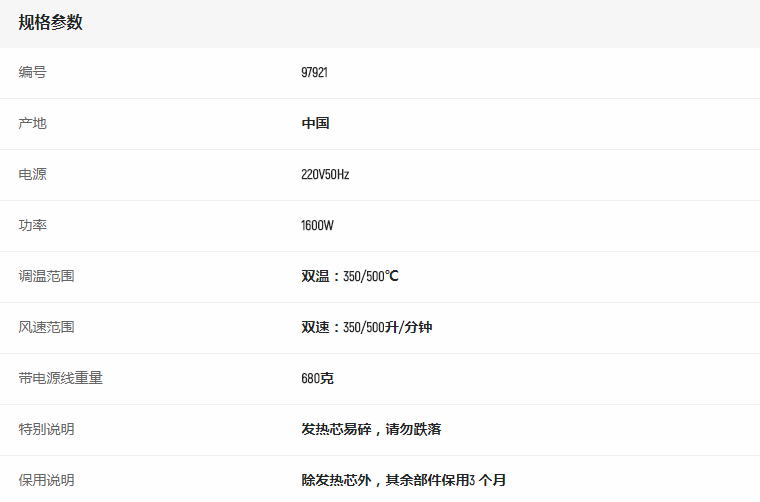This screenshot has height=502, width=760.
Task: Select the product number 97921
Action: [314, 73]
